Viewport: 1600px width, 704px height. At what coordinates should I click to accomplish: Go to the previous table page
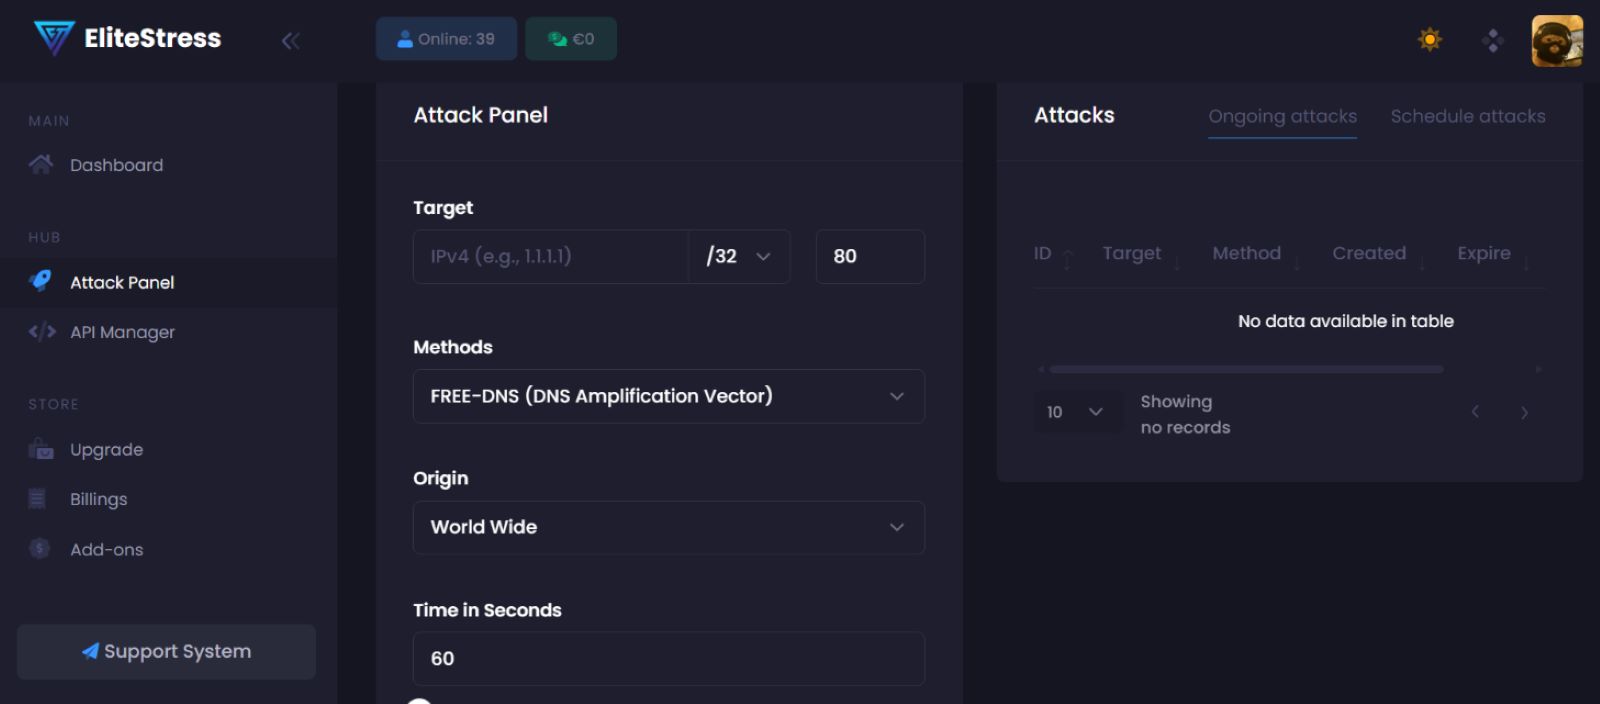point(1475,412)
